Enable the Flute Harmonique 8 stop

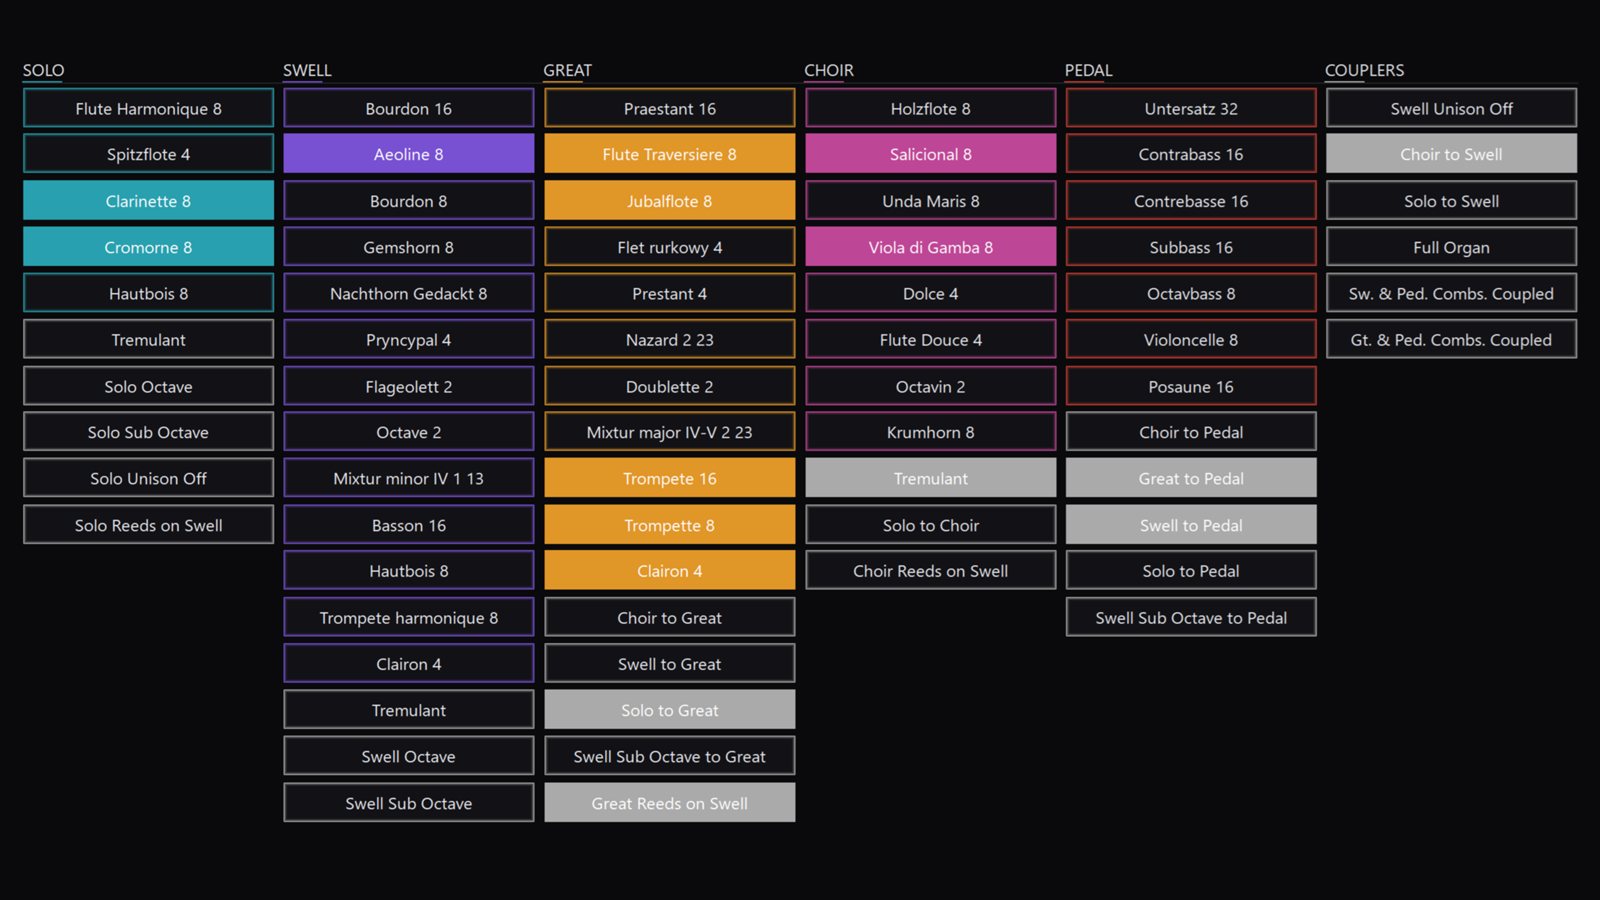pyautogui.click(x=148, y=108)
